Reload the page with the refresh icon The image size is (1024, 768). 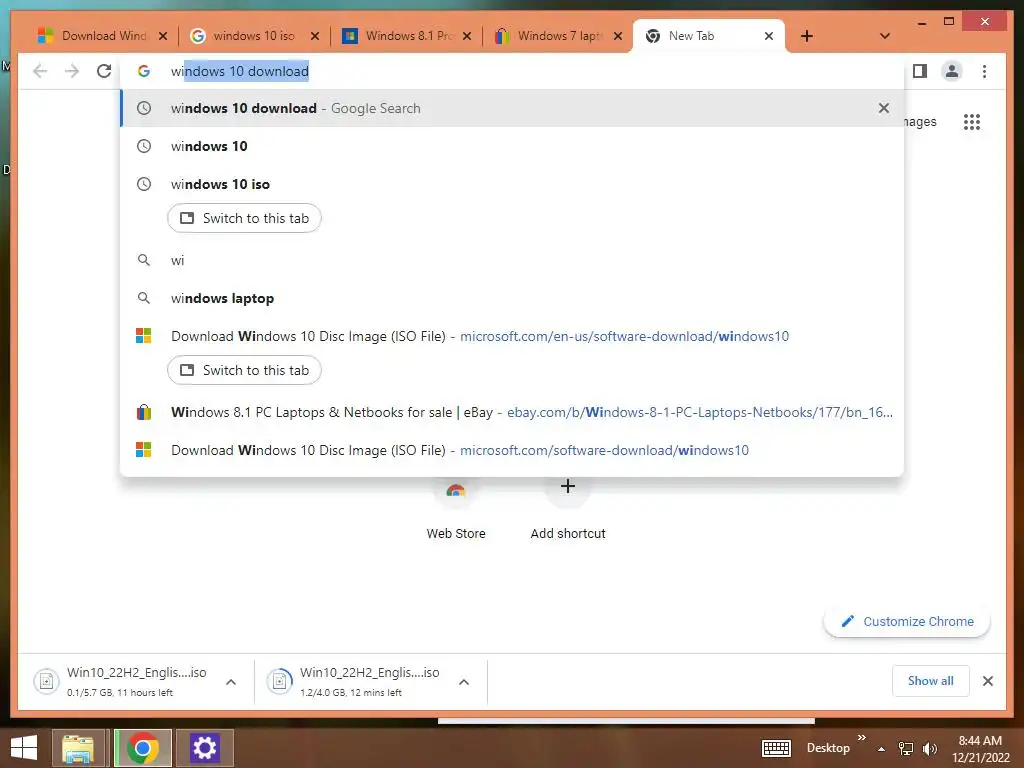(x=104, y=71)
